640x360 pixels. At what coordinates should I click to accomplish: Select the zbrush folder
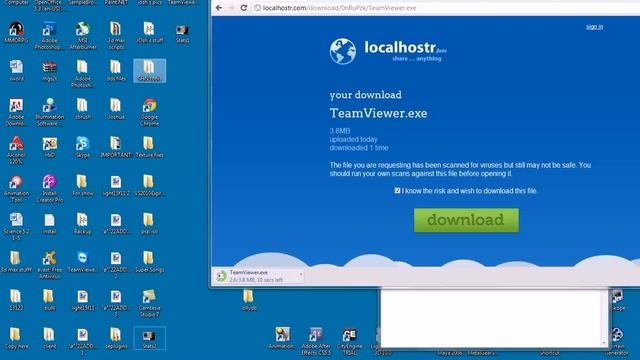point(83,109)
